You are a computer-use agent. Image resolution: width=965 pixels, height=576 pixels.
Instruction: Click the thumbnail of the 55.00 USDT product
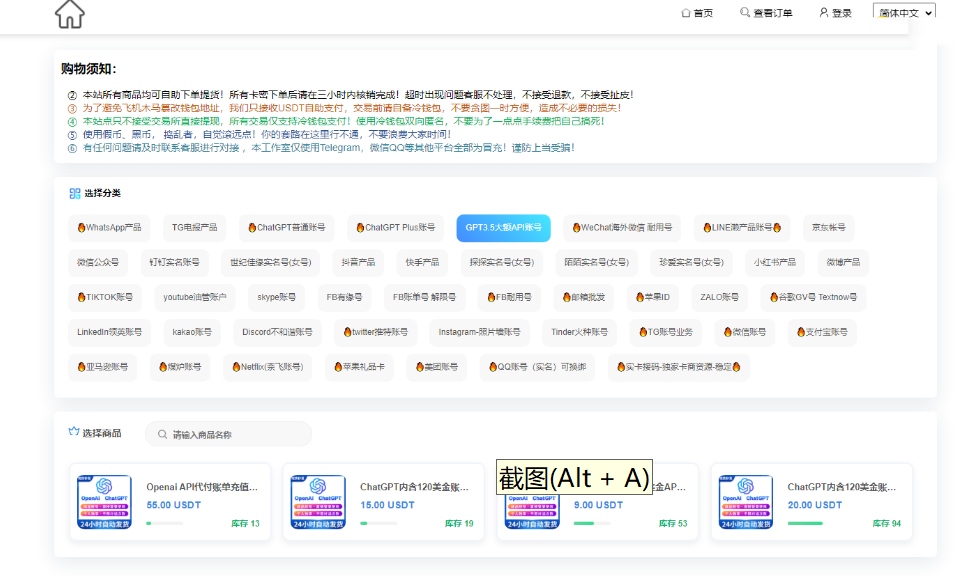pos(104,502)
